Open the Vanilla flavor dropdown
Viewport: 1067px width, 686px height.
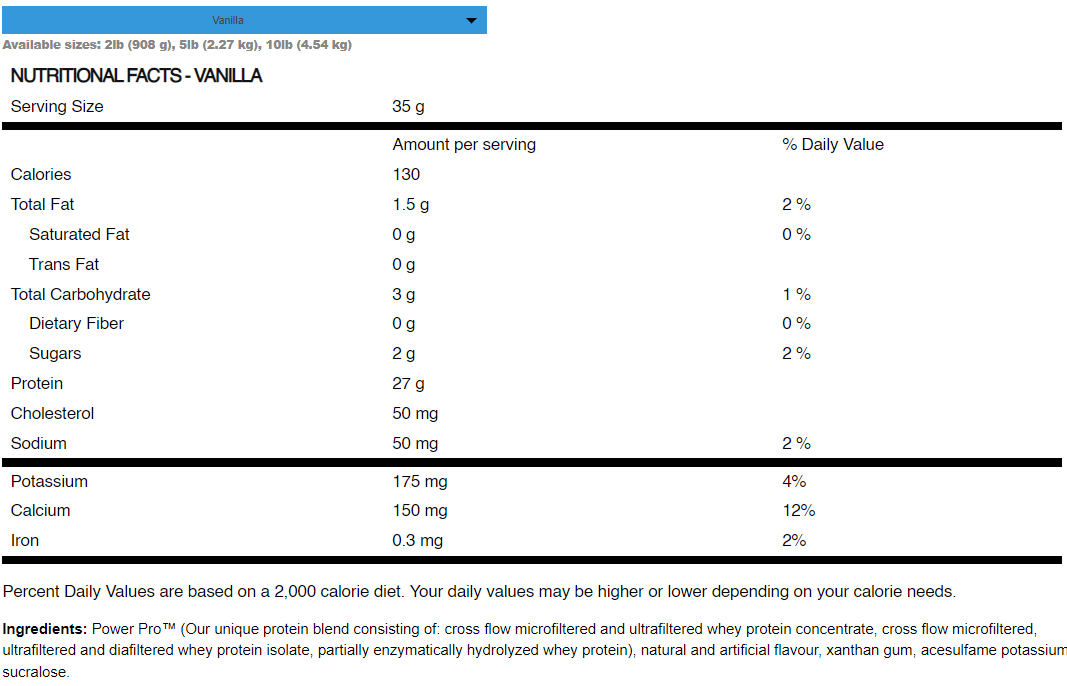(x=243, y=20)
